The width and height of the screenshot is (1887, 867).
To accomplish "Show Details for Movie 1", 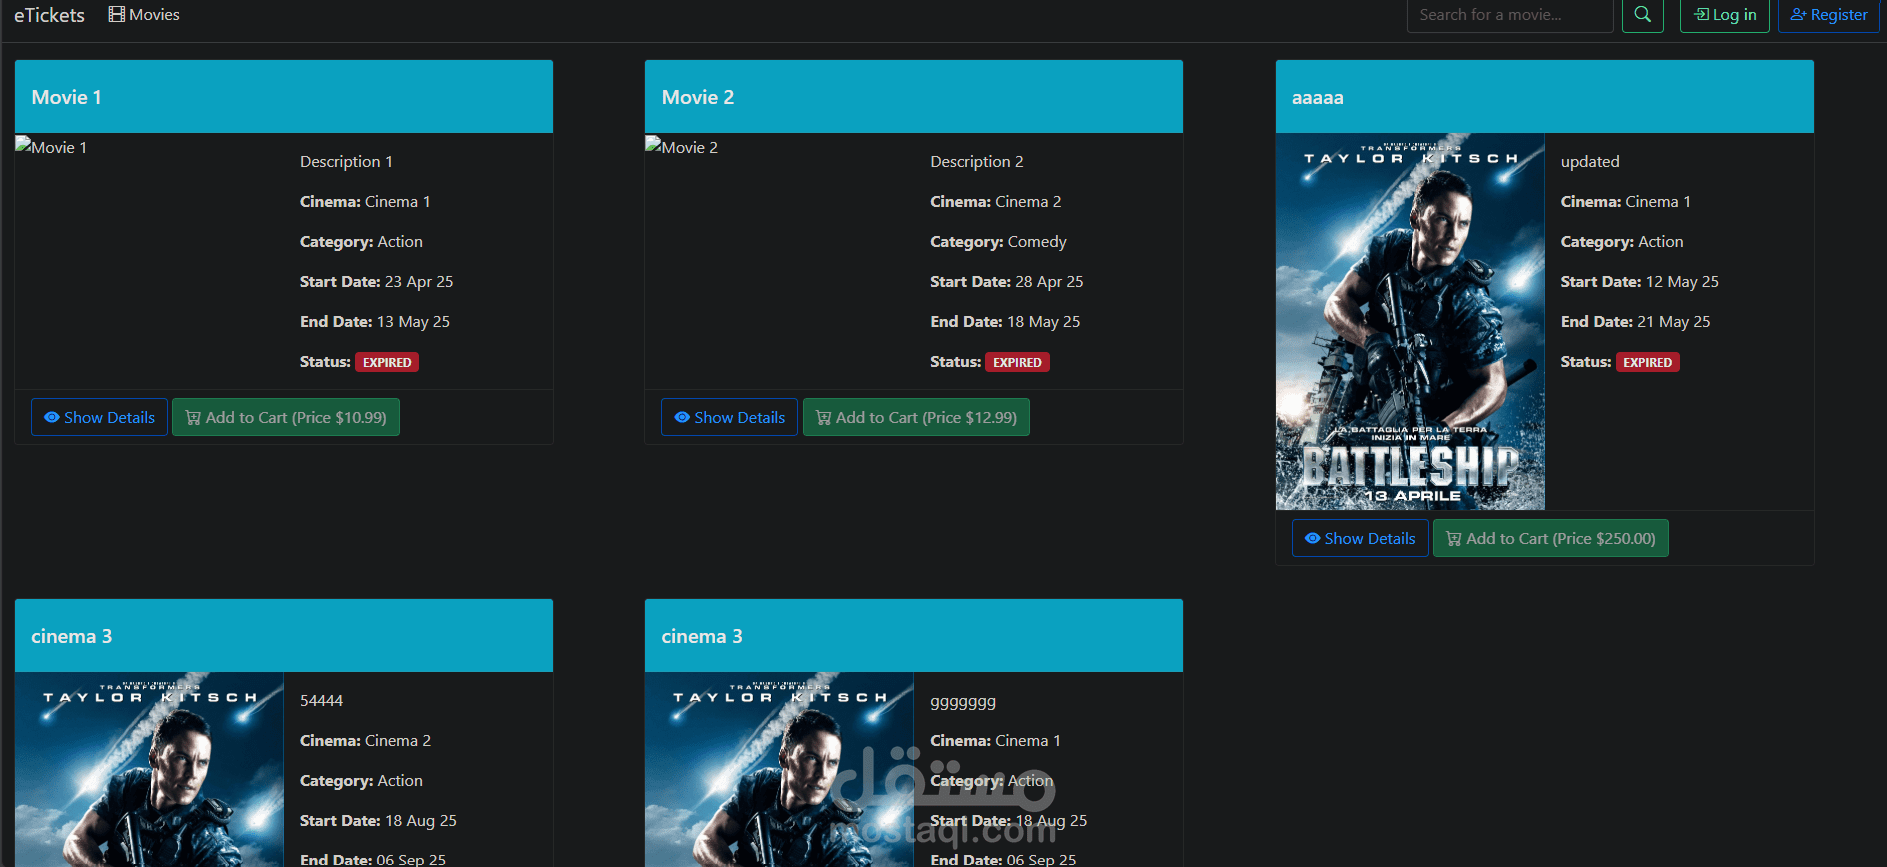I will (x=99, y=417).
